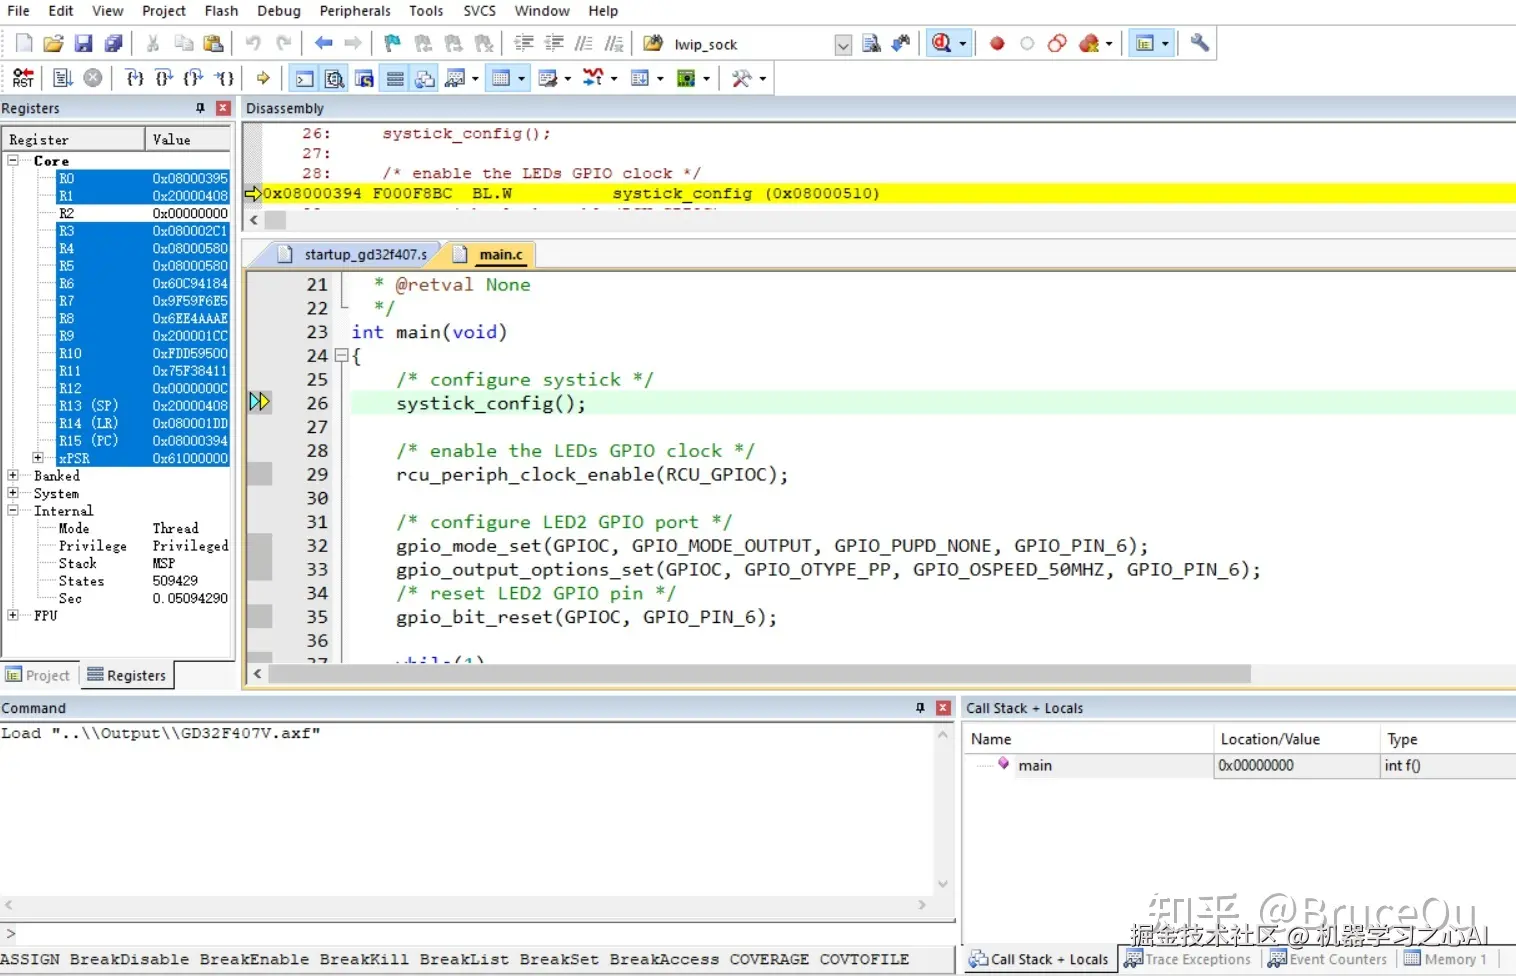Image resolution: width=1516 pixels, height=976 pixels.
Task: Expand the Banked registers group
Action: [x=13, y=476]
